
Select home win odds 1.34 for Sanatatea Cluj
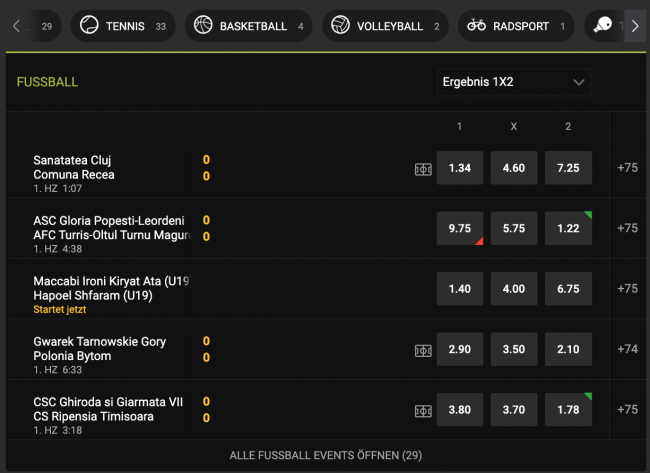[460, 168]
